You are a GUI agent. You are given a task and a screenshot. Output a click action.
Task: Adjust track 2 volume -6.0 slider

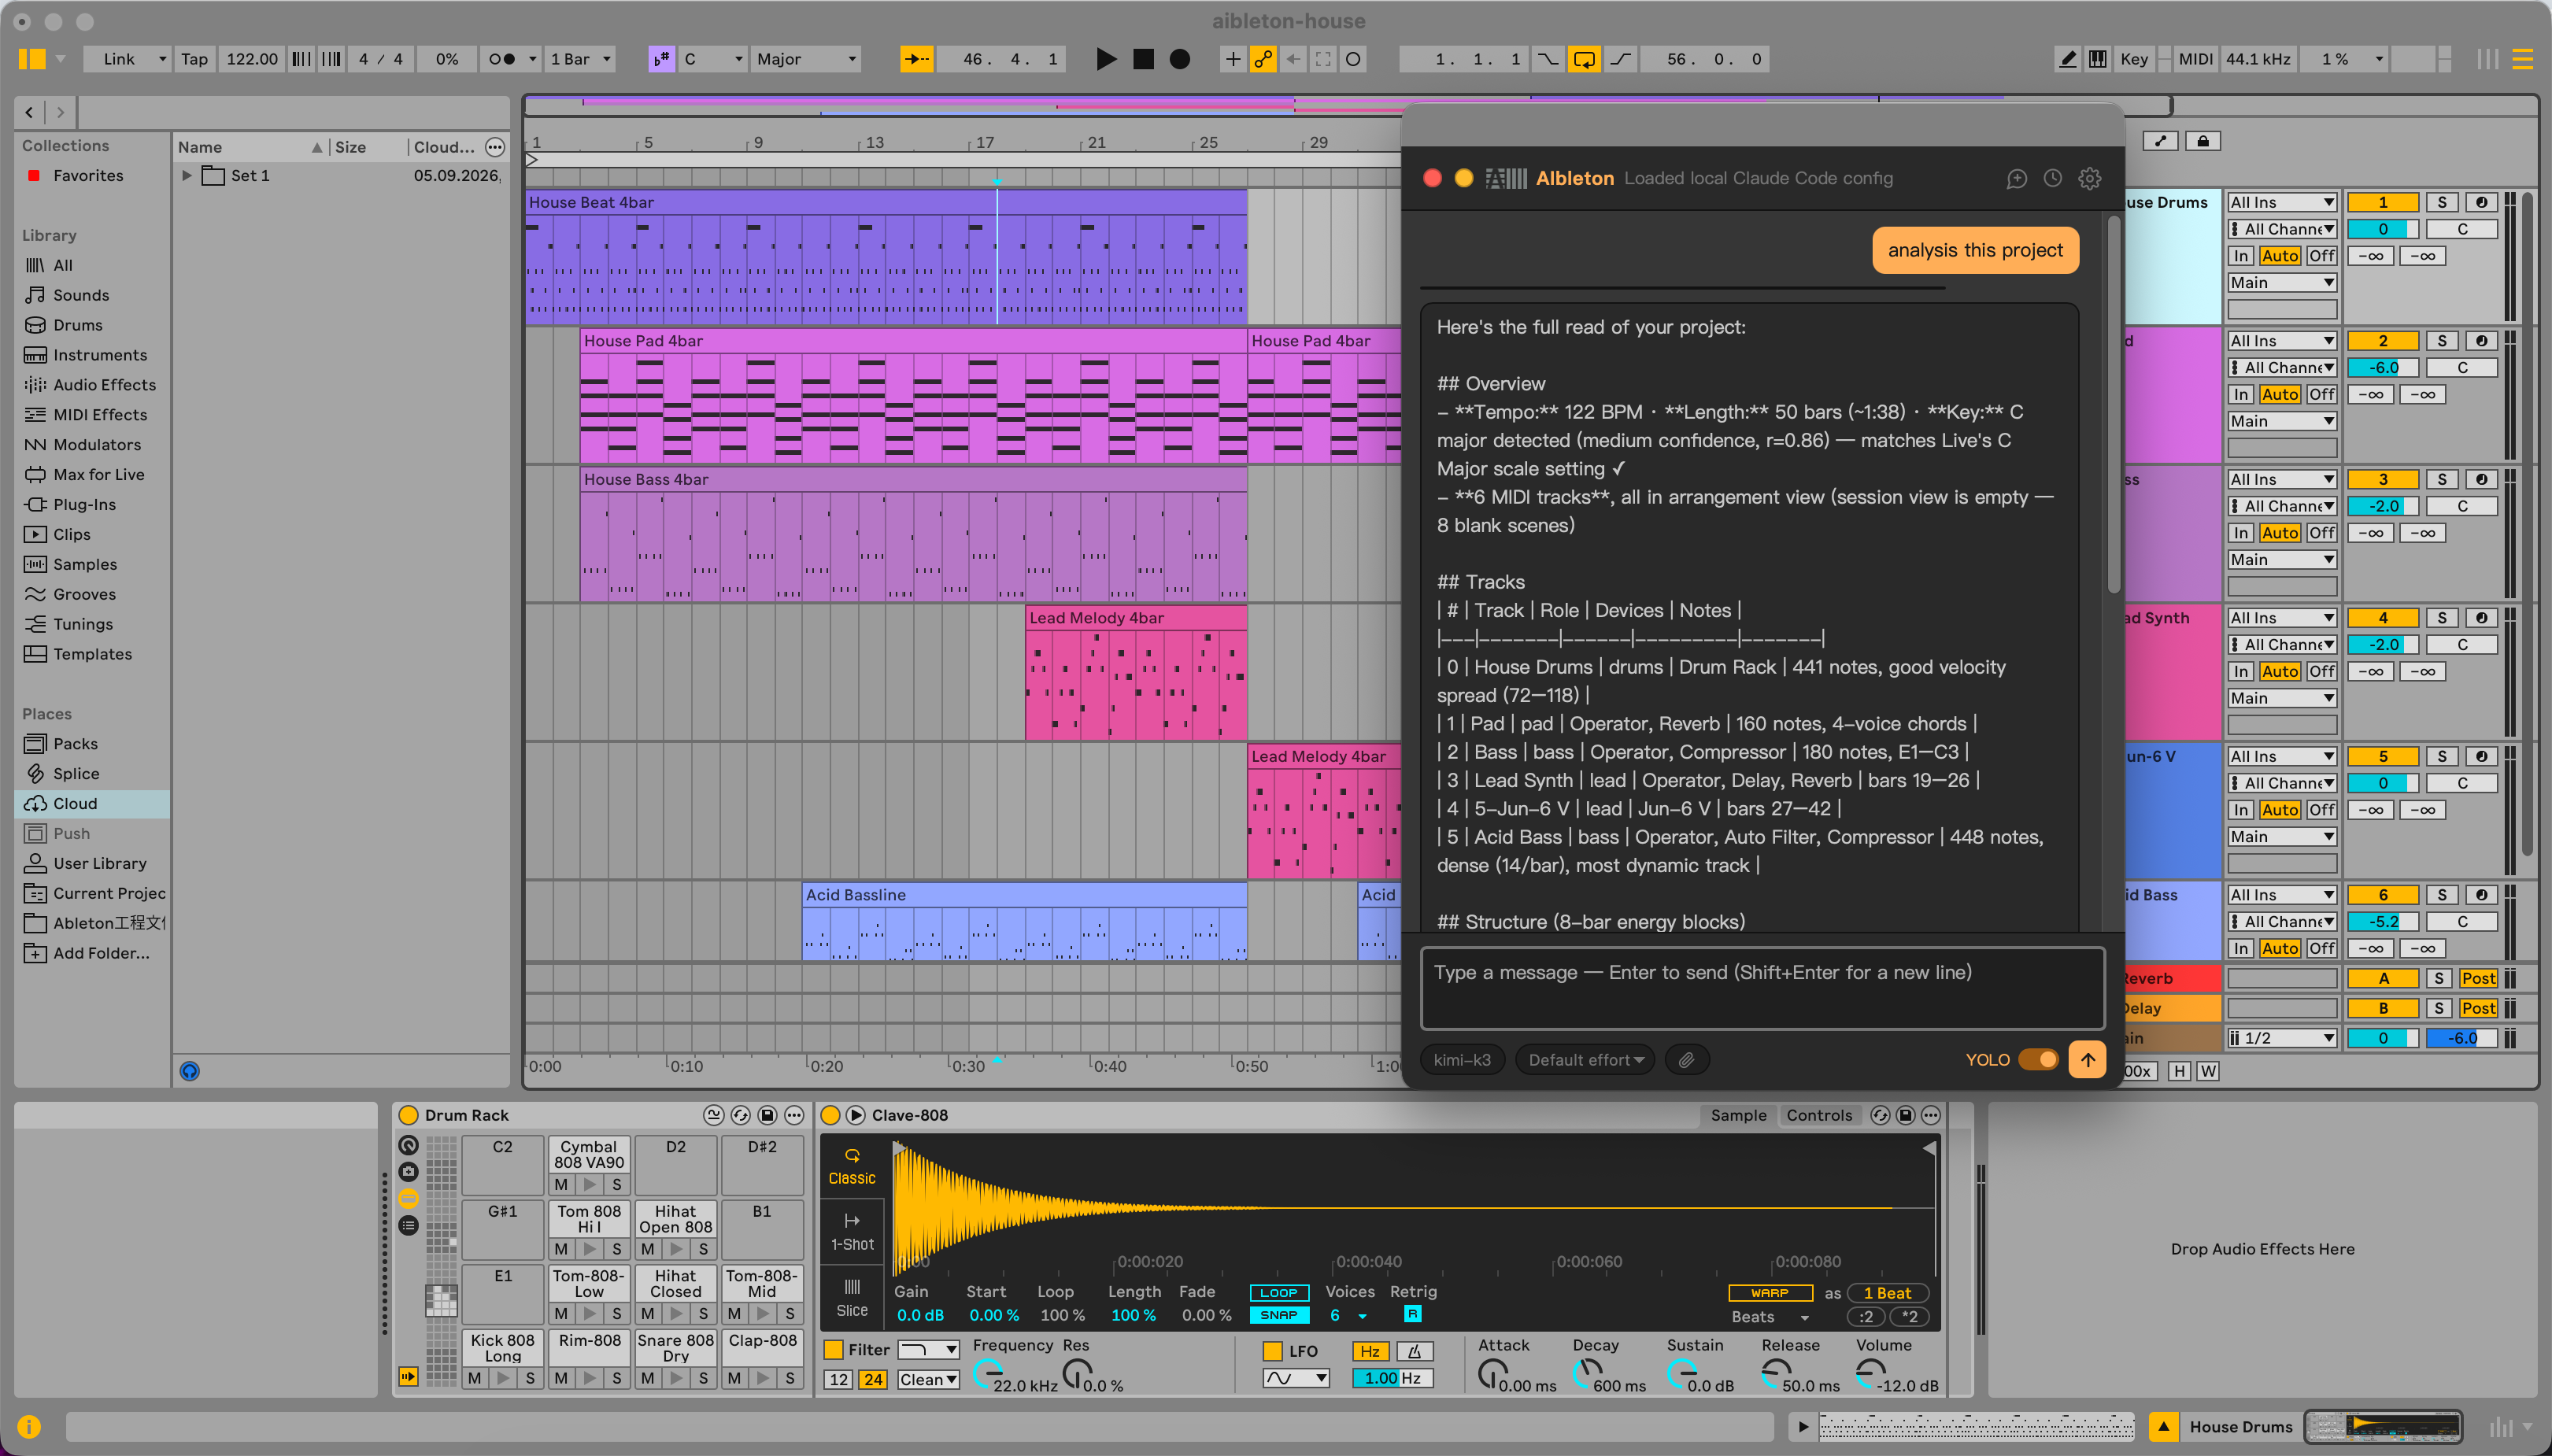click(2383, 368)
